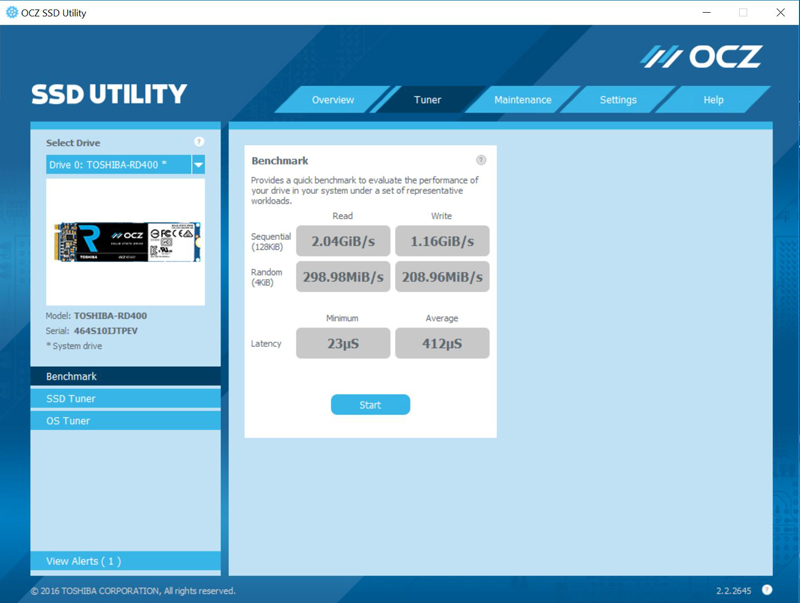
Task: Expand the drive selection dropdown arrow
Action: pos(198,165)
